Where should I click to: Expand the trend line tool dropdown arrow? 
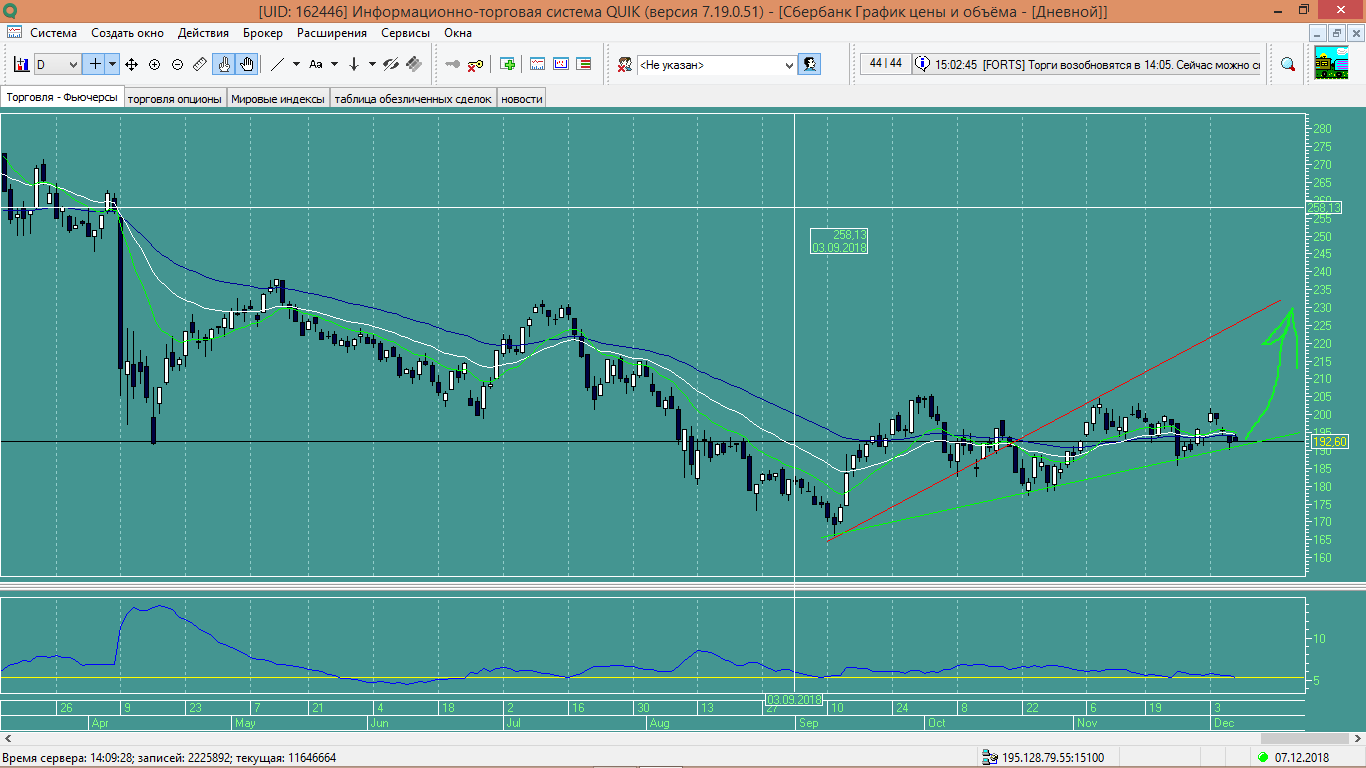tap(296, 64)
